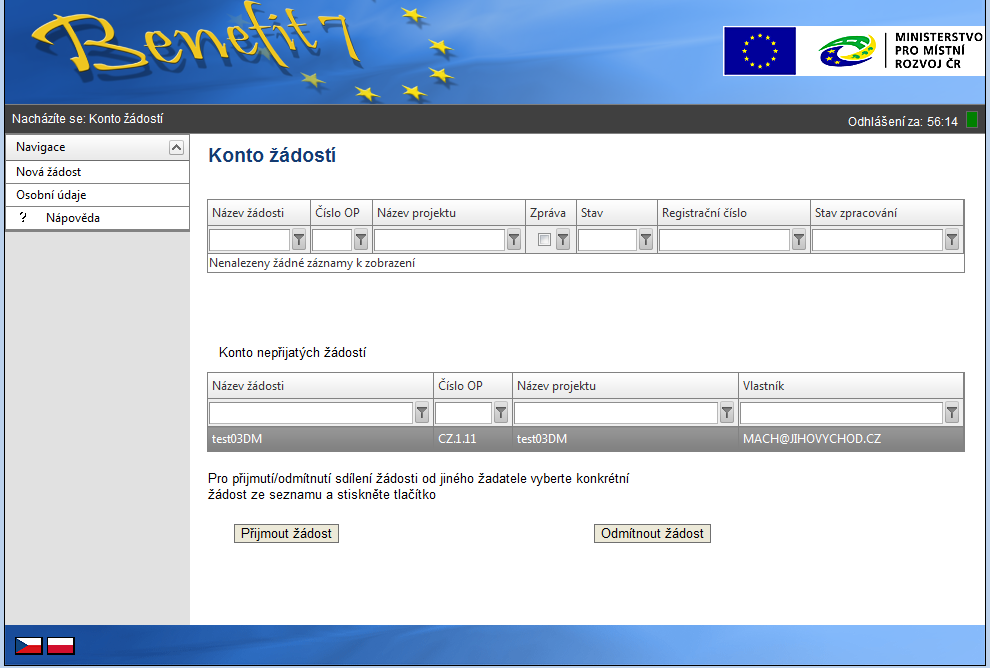
Task: Click the Číslo OP filter field in upper table
Action: [x=332, y=240]
